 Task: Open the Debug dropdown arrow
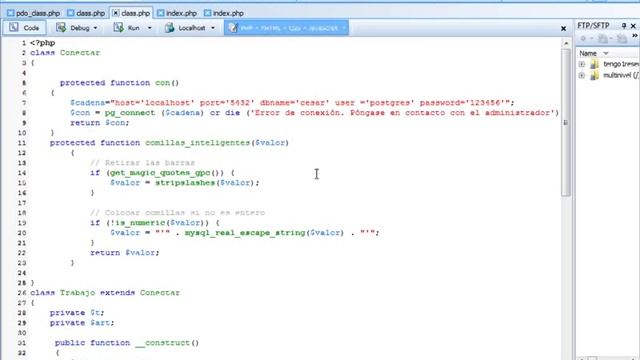[x=96, y=28]
